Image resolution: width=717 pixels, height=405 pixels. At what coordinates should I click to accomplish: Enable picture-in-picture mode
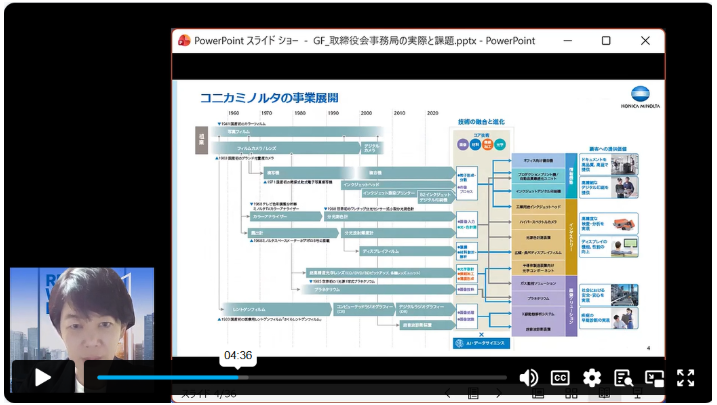click(x=655, y=378)
